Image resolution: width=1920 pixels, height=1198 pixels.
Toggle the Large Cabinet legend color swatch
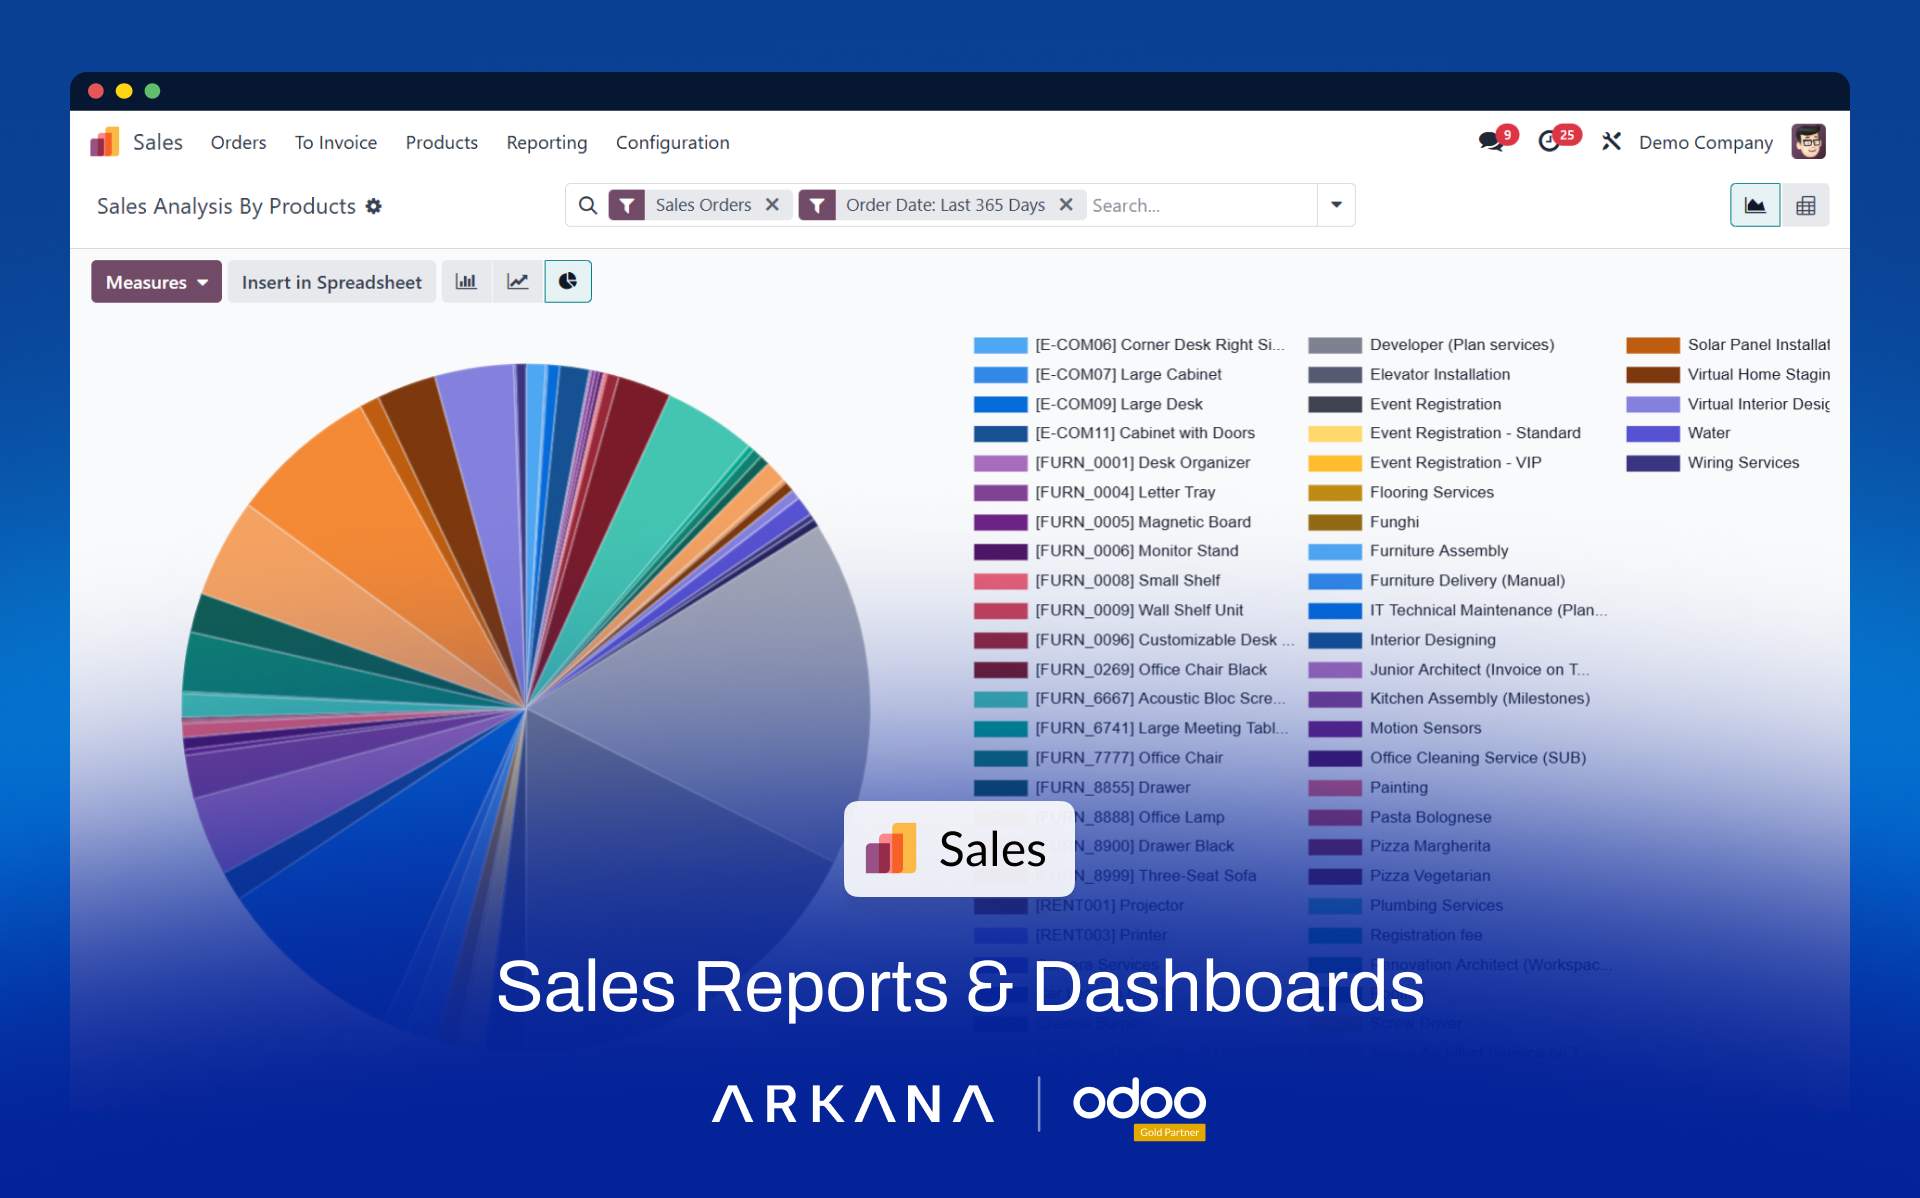point(1000,375)
